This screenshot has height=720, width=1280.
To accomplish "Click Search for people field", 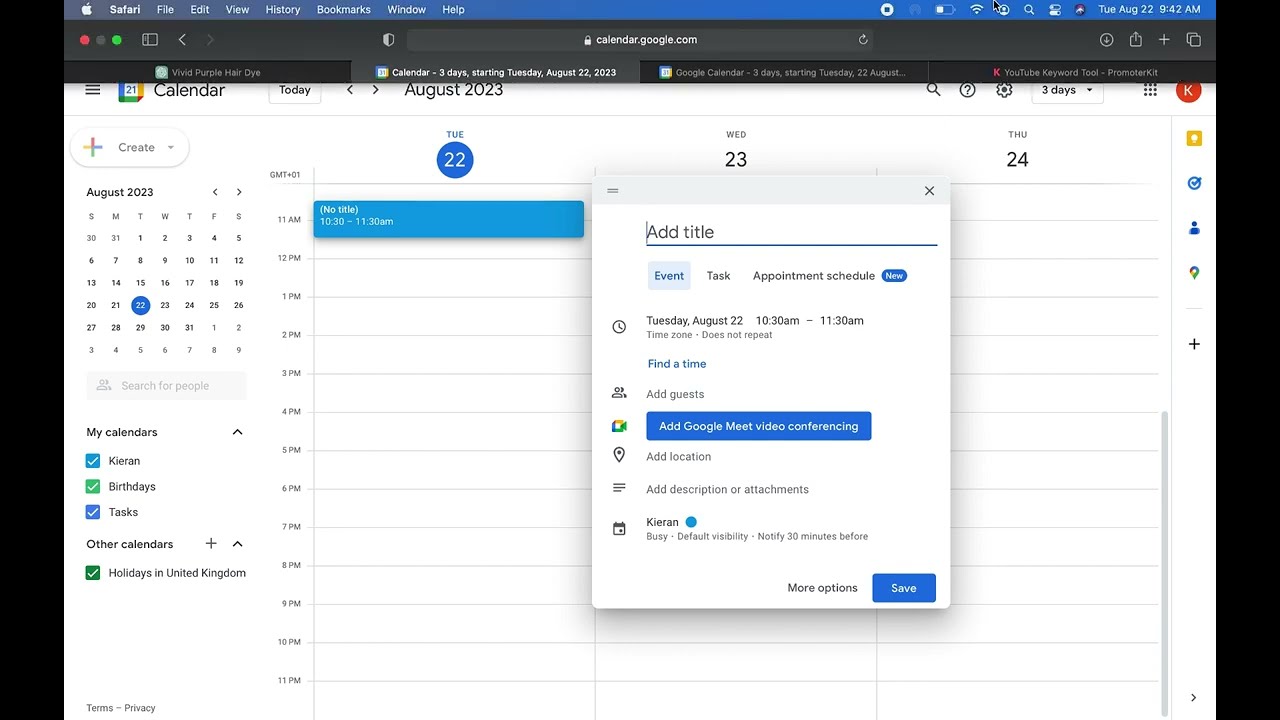I will [166, 386].
